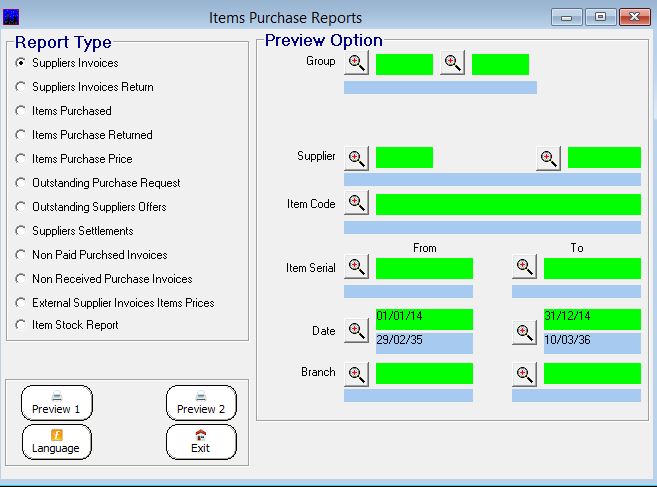Click the Item Serial To lookup icon
The height and width of the screenshot is (487, 657).
pyautogui.click(x=525, y=267)
